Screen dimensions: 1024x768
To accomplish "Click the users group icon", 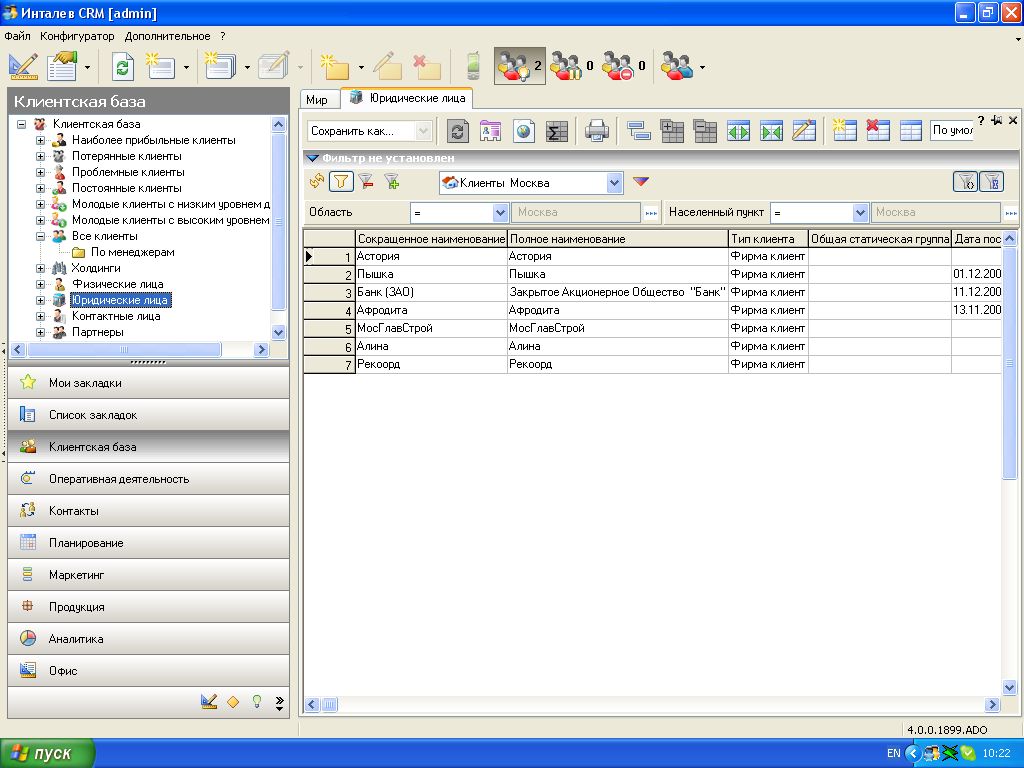I will tap(677, 66).
